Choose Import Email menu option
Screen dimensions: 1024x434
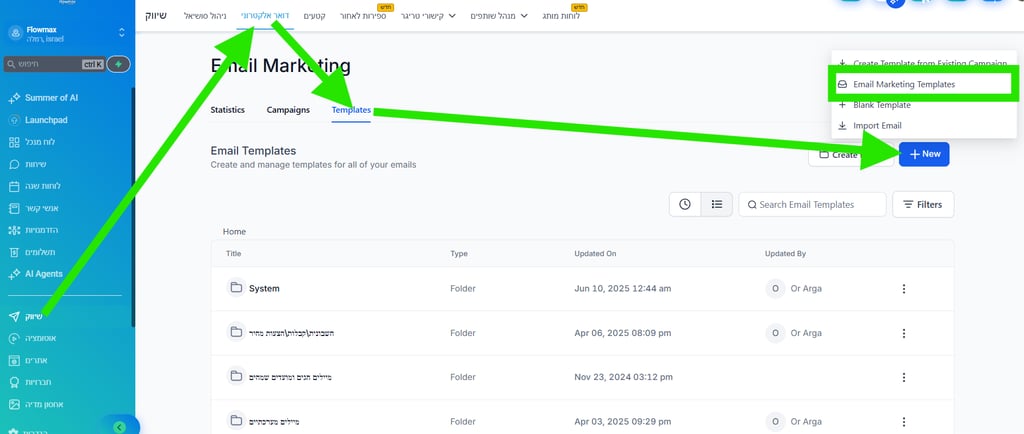(x=923, y=125)
